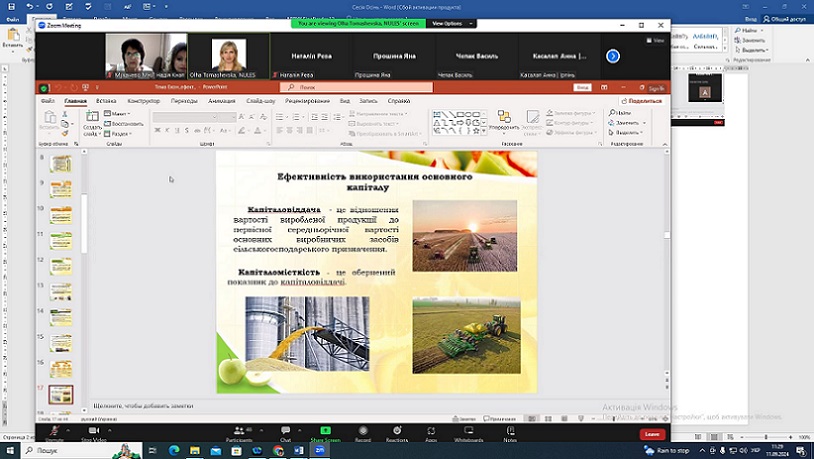Image resolution: width=814 pixels, height=459 pixels.
Task: Open the Рецензирование tab
Action: coord(307,101)
